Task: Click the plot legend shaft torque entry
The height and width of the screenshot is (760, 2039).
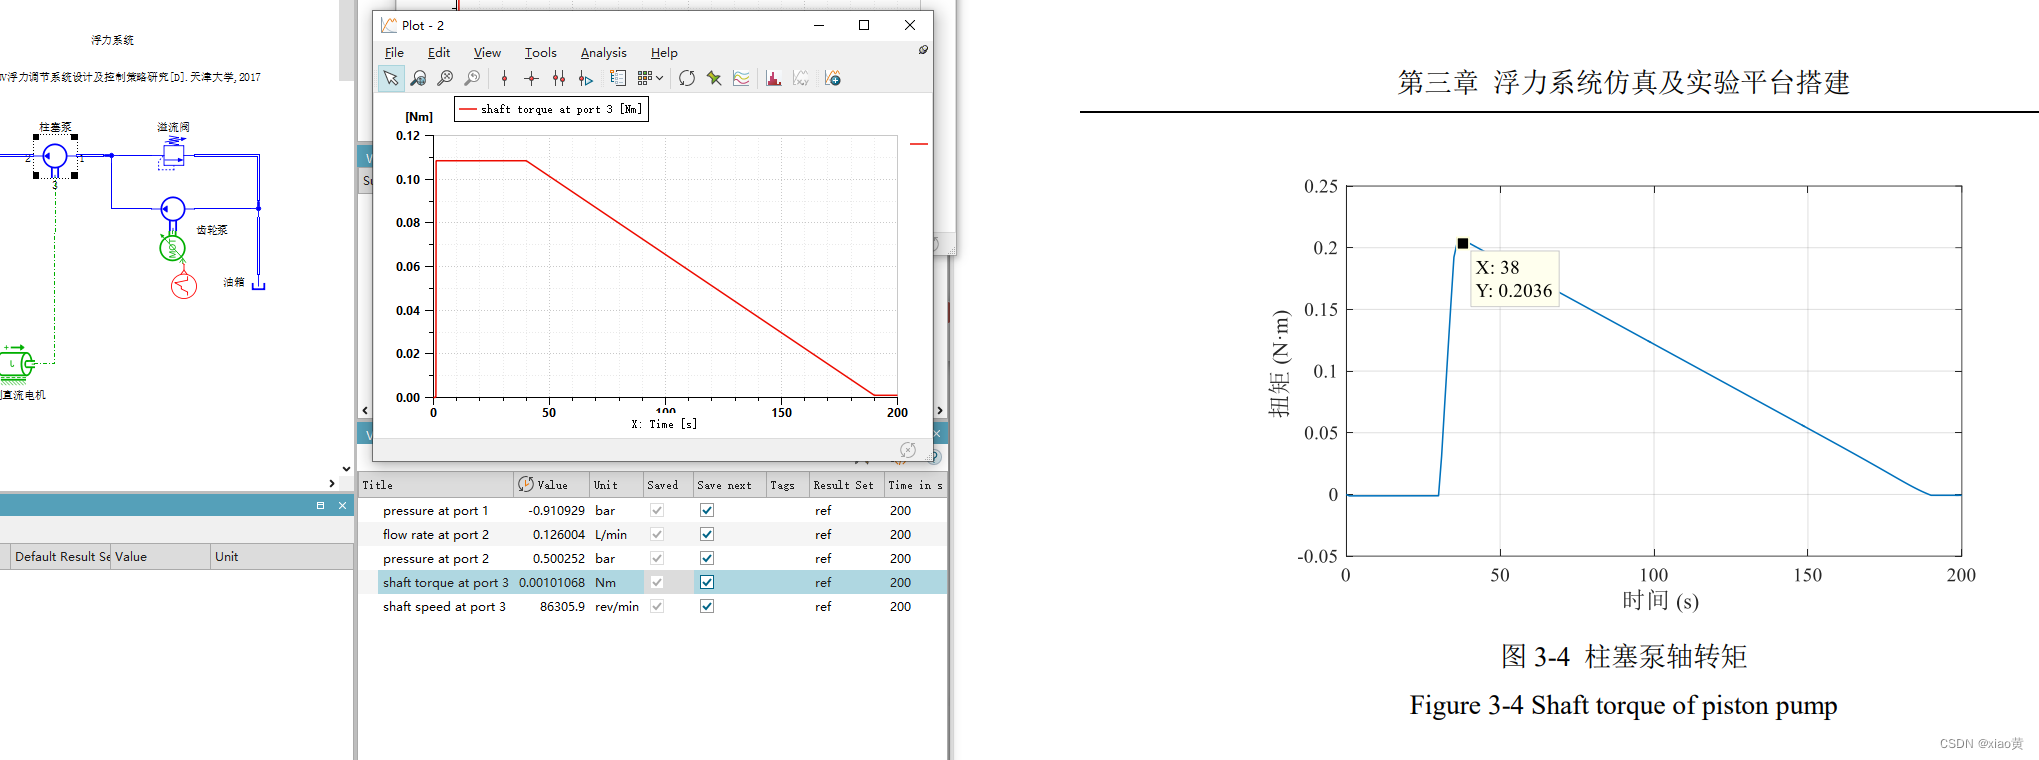Action: pos(551,109)
